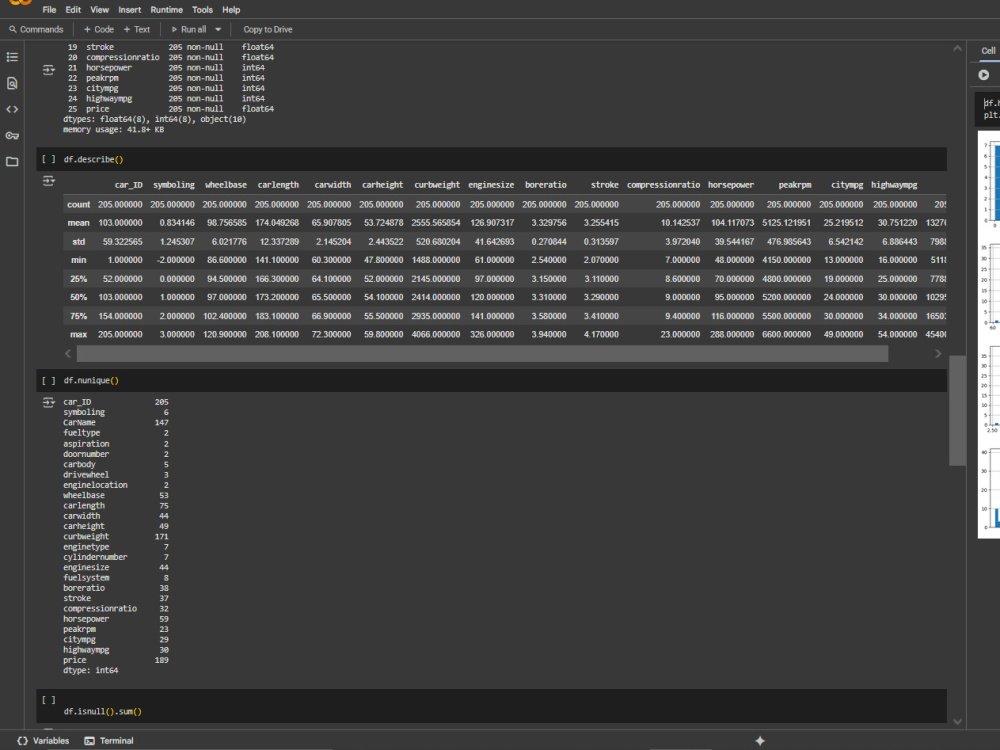Open the Help menu
The image size is (1000, 750).
(x=231, y=10)
